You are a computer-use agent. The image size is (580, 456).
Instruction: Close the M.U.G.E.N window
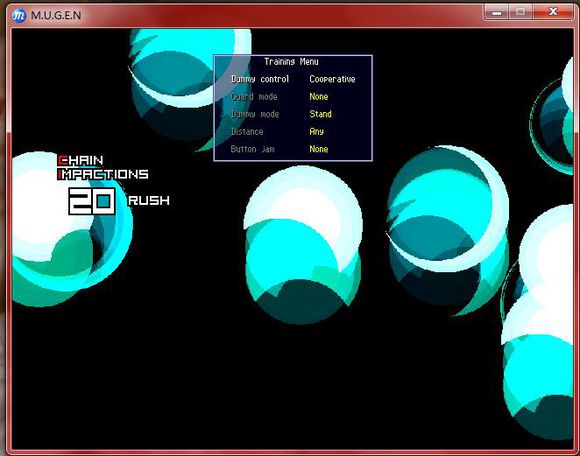point(553,12)
